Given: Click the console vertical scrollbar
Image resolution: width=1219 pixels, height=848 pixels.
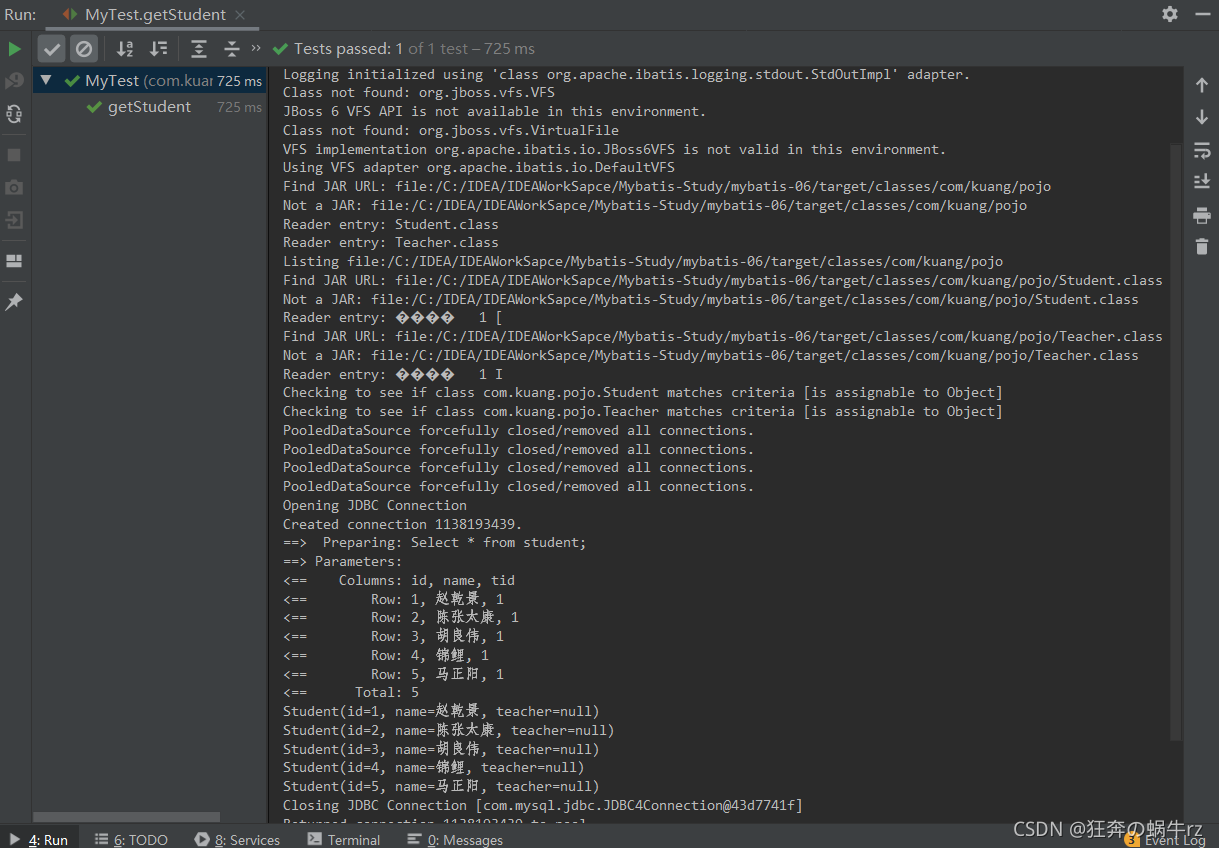Looking at the screenshot, I should tap(1177, 440).
